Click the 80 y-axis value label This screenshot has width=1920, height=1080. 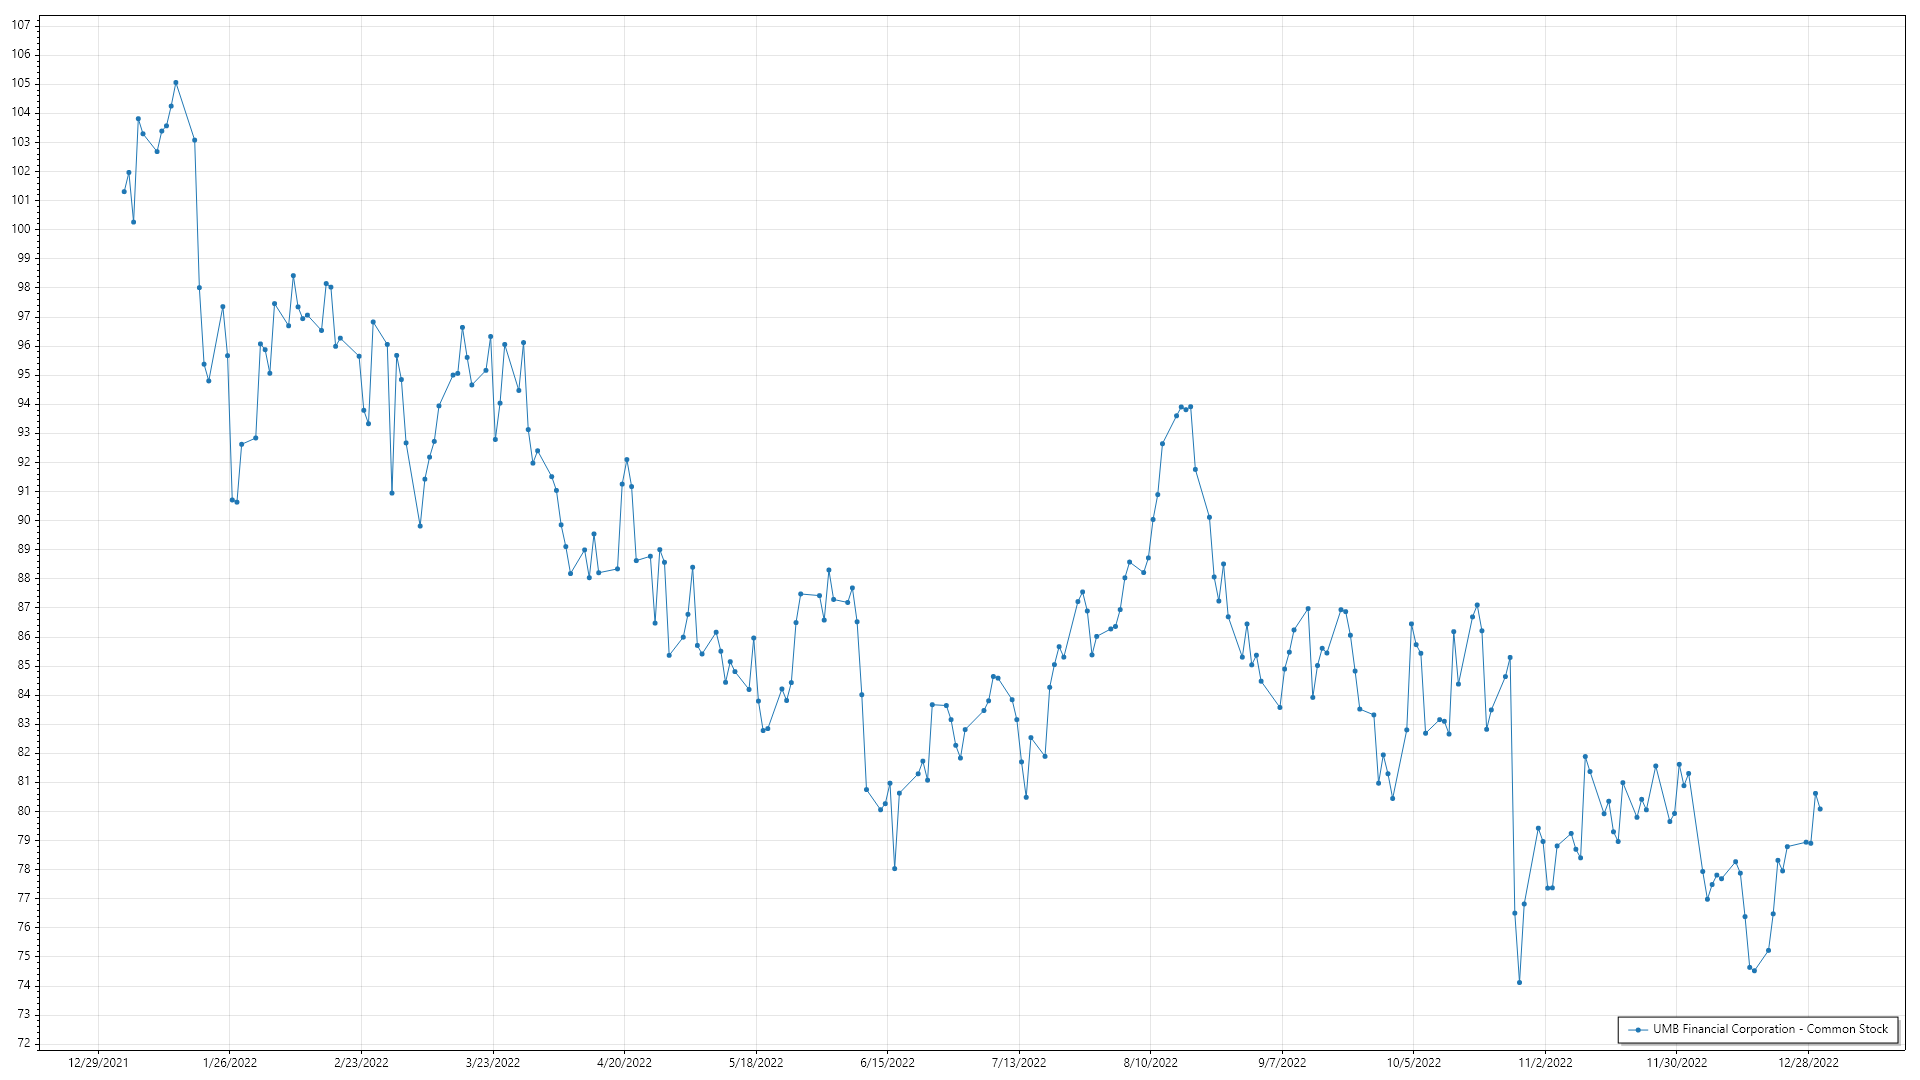coord(23,811)
